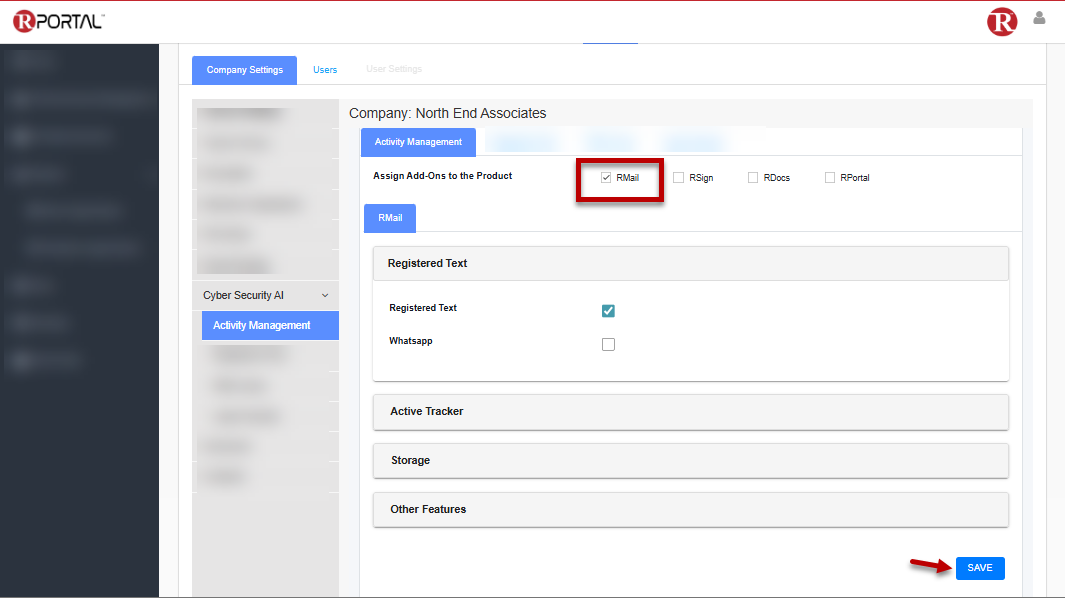Uncheck the Registered Text checkbox
1065x598 pixels.
608,311
